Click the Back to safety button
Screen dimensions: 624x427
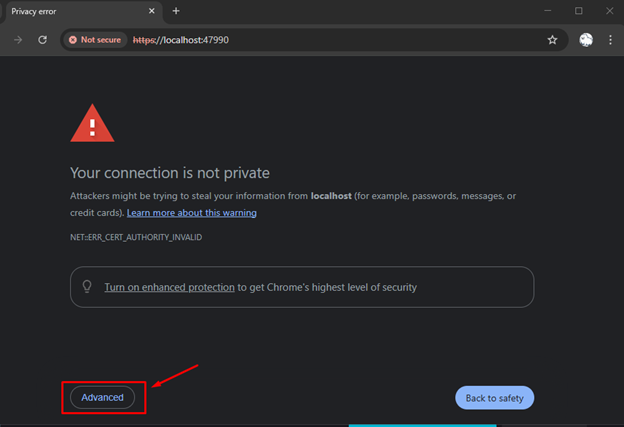pos(494,398)
